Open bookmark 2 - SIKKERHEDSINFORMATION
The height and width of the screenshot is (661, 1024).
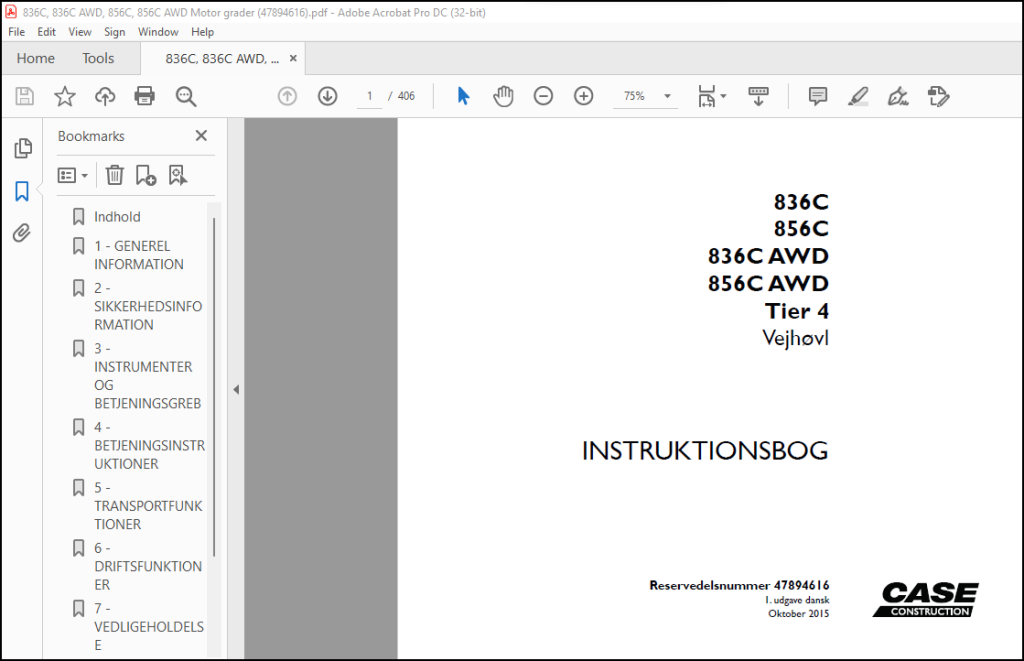[148, 306]
